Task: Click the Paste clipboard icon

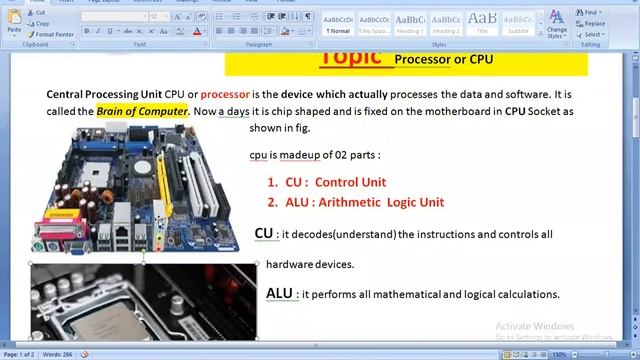Action: (x=14, y=17)
